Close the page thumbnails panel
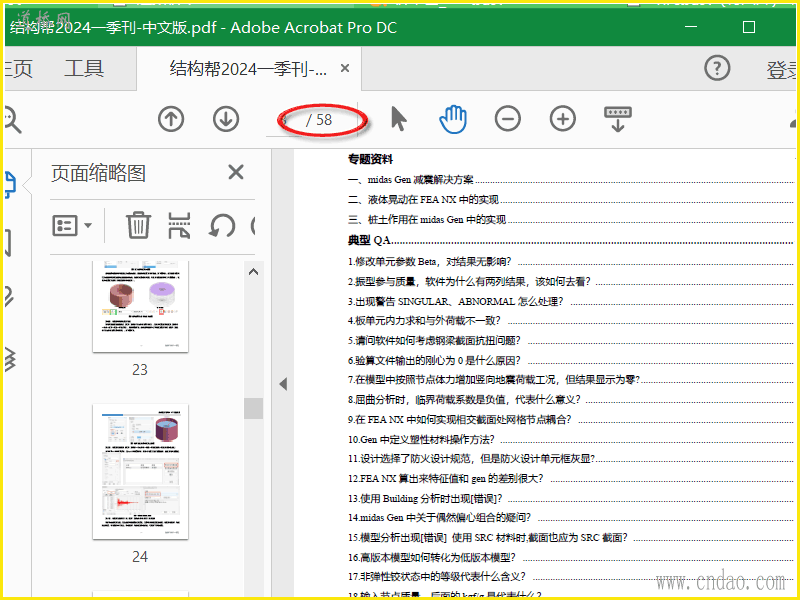 point(236,172)
